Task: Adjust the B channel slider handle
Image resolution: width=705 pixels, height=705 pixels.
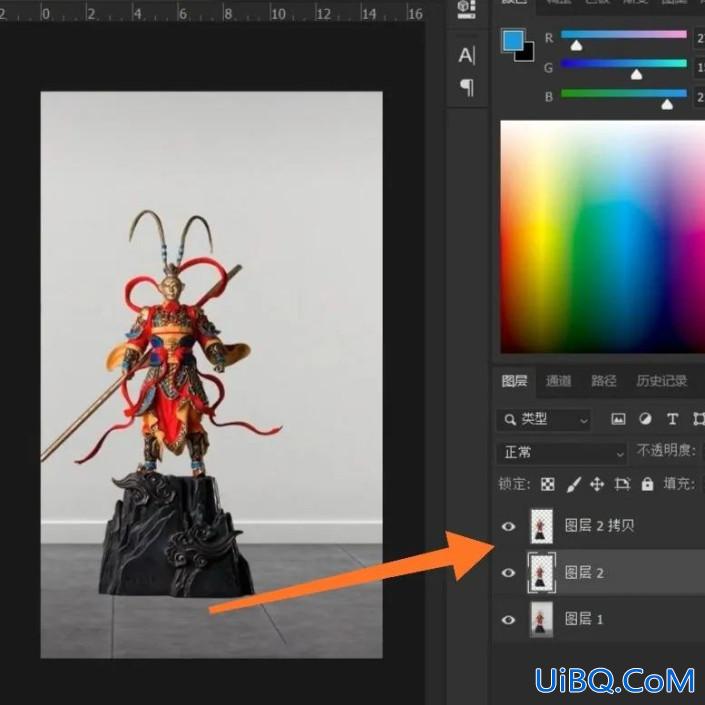Action: click(667, 104)
